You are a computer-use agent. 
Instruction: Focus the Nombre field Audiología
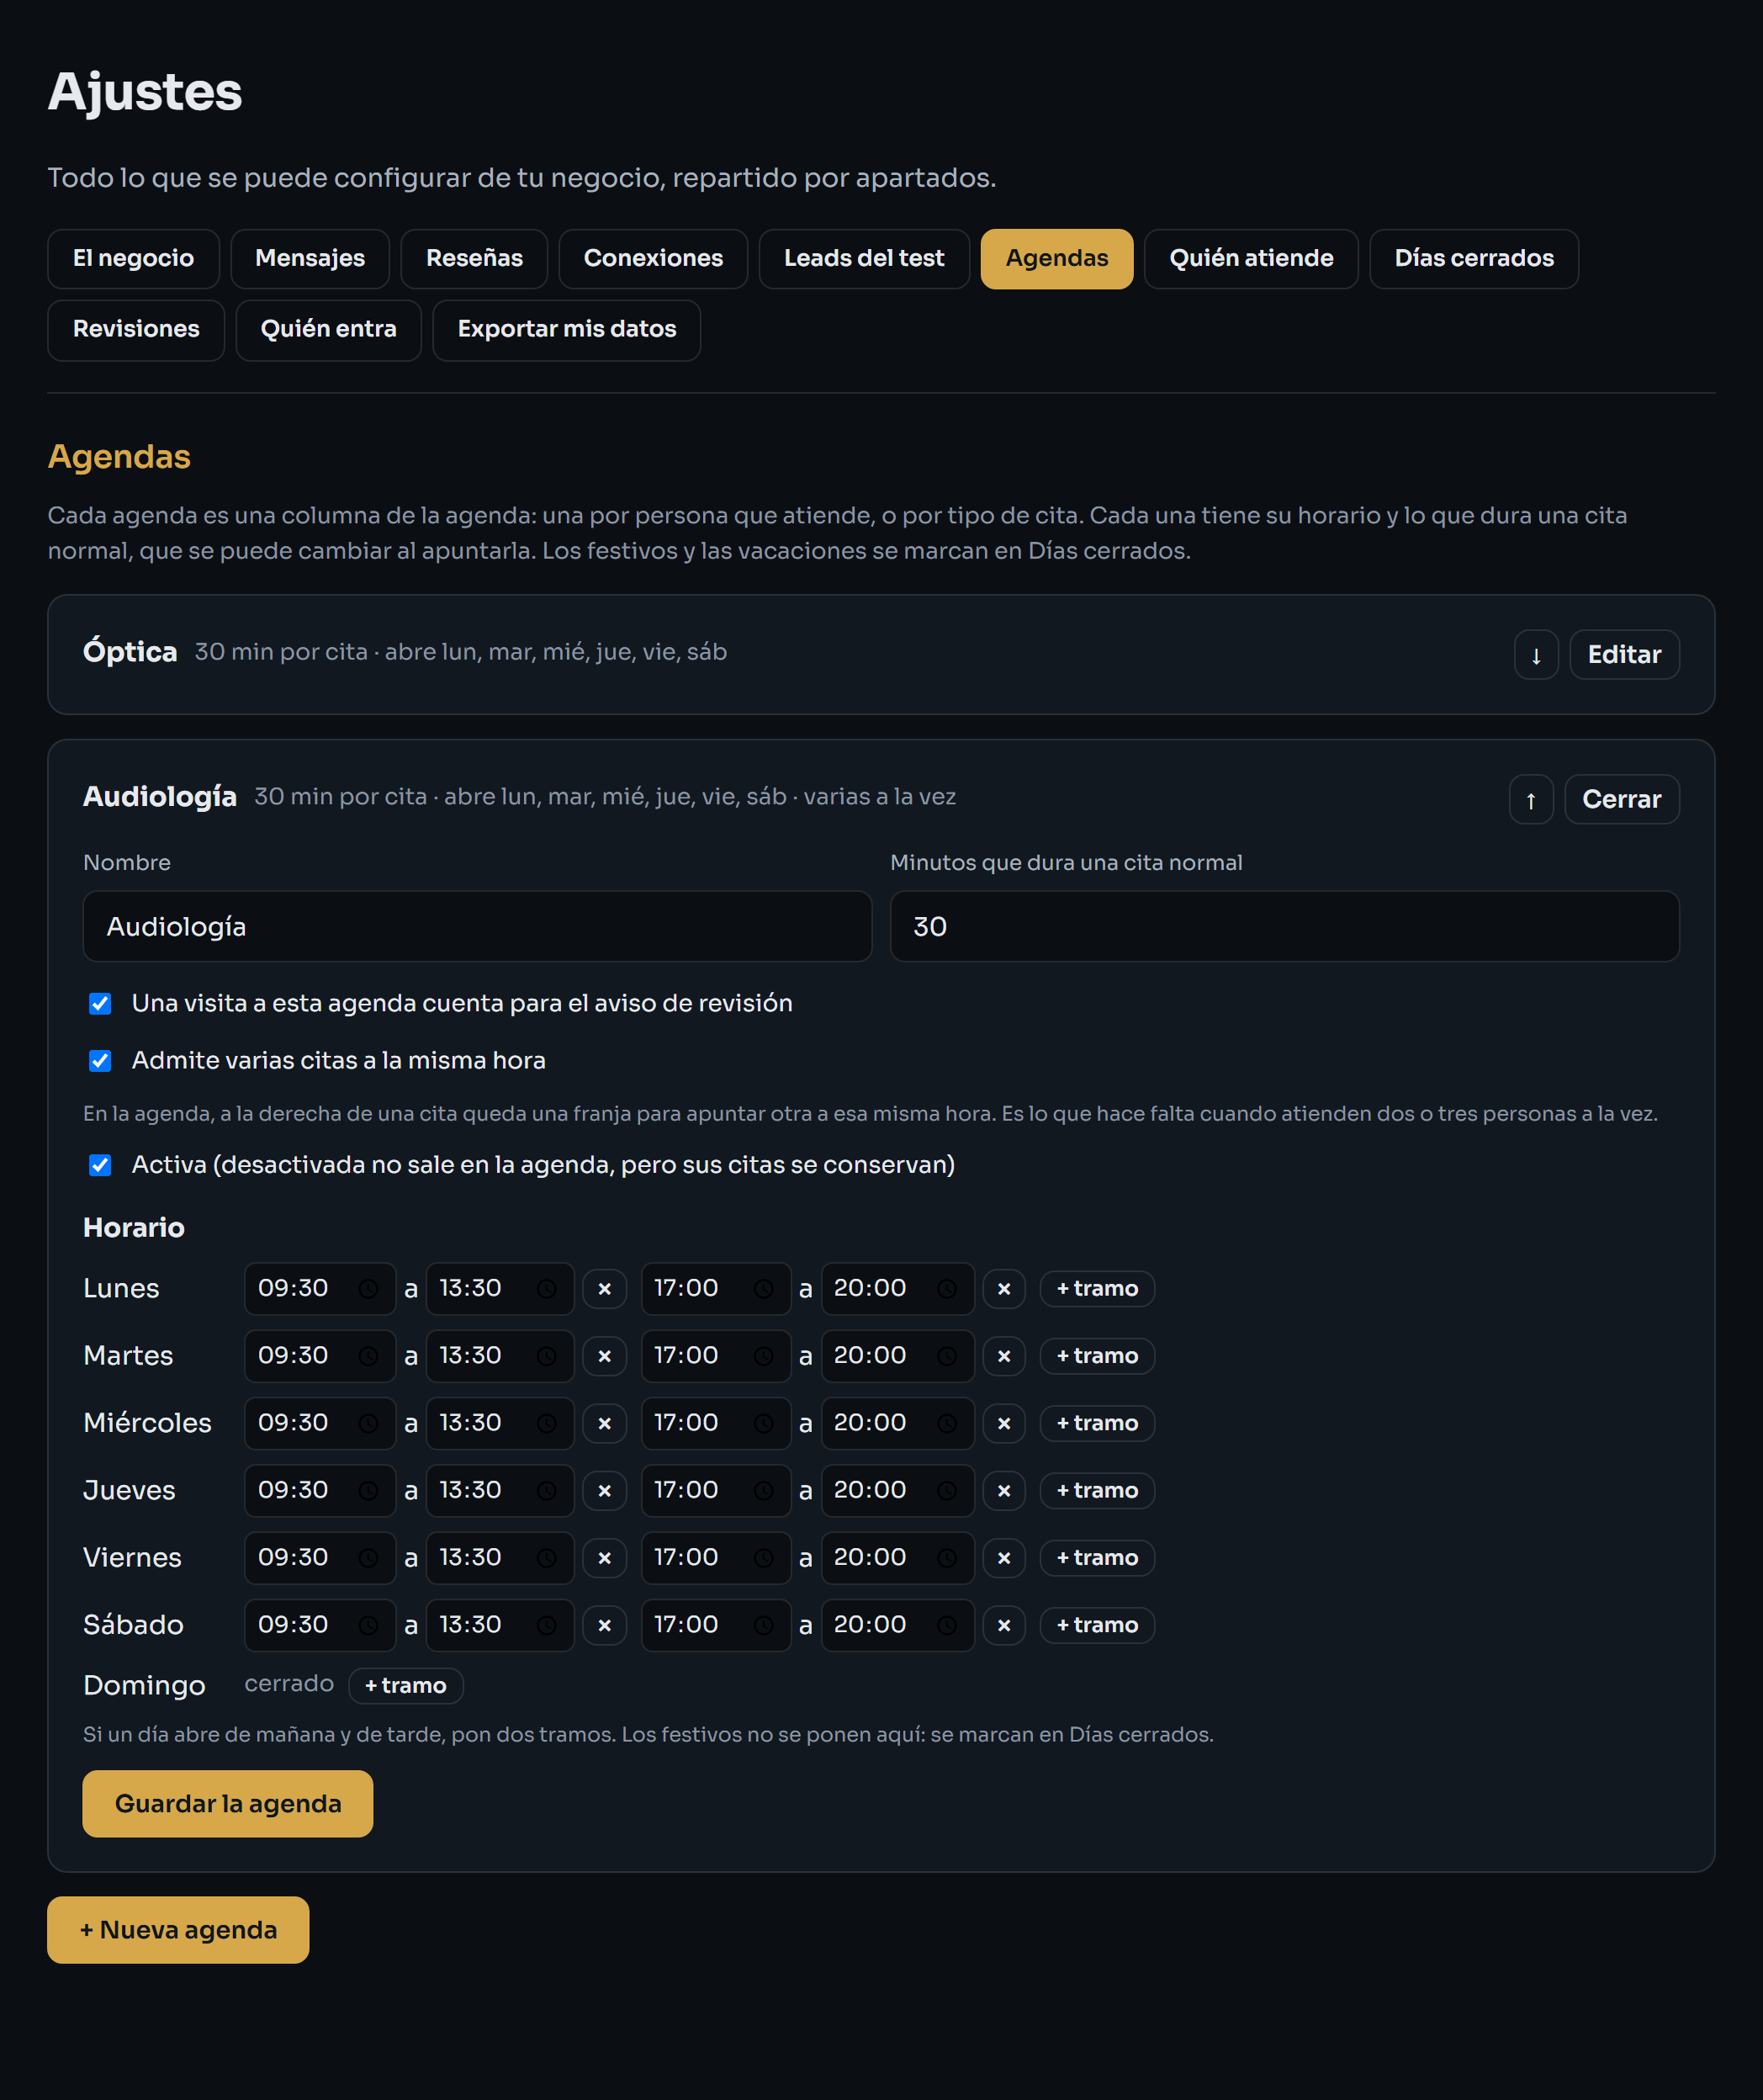(x=477, y=927)
